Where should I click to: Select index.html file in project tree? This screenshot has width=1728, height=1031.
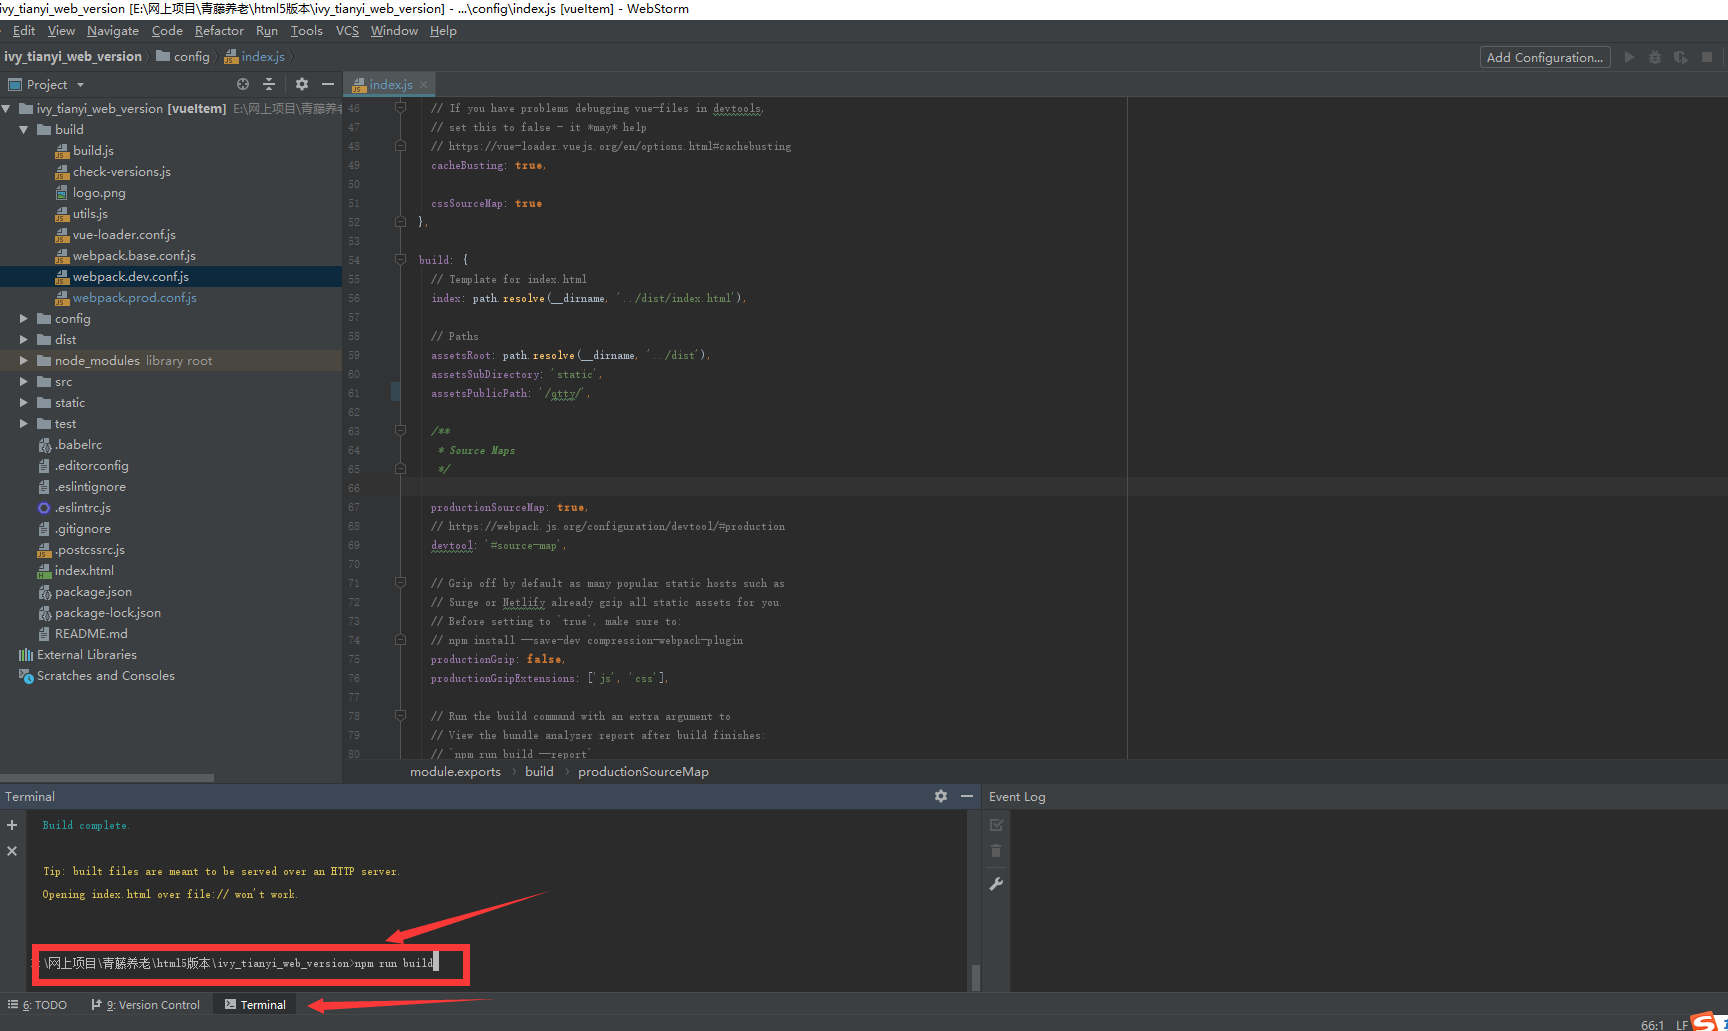tap(84, 571)
